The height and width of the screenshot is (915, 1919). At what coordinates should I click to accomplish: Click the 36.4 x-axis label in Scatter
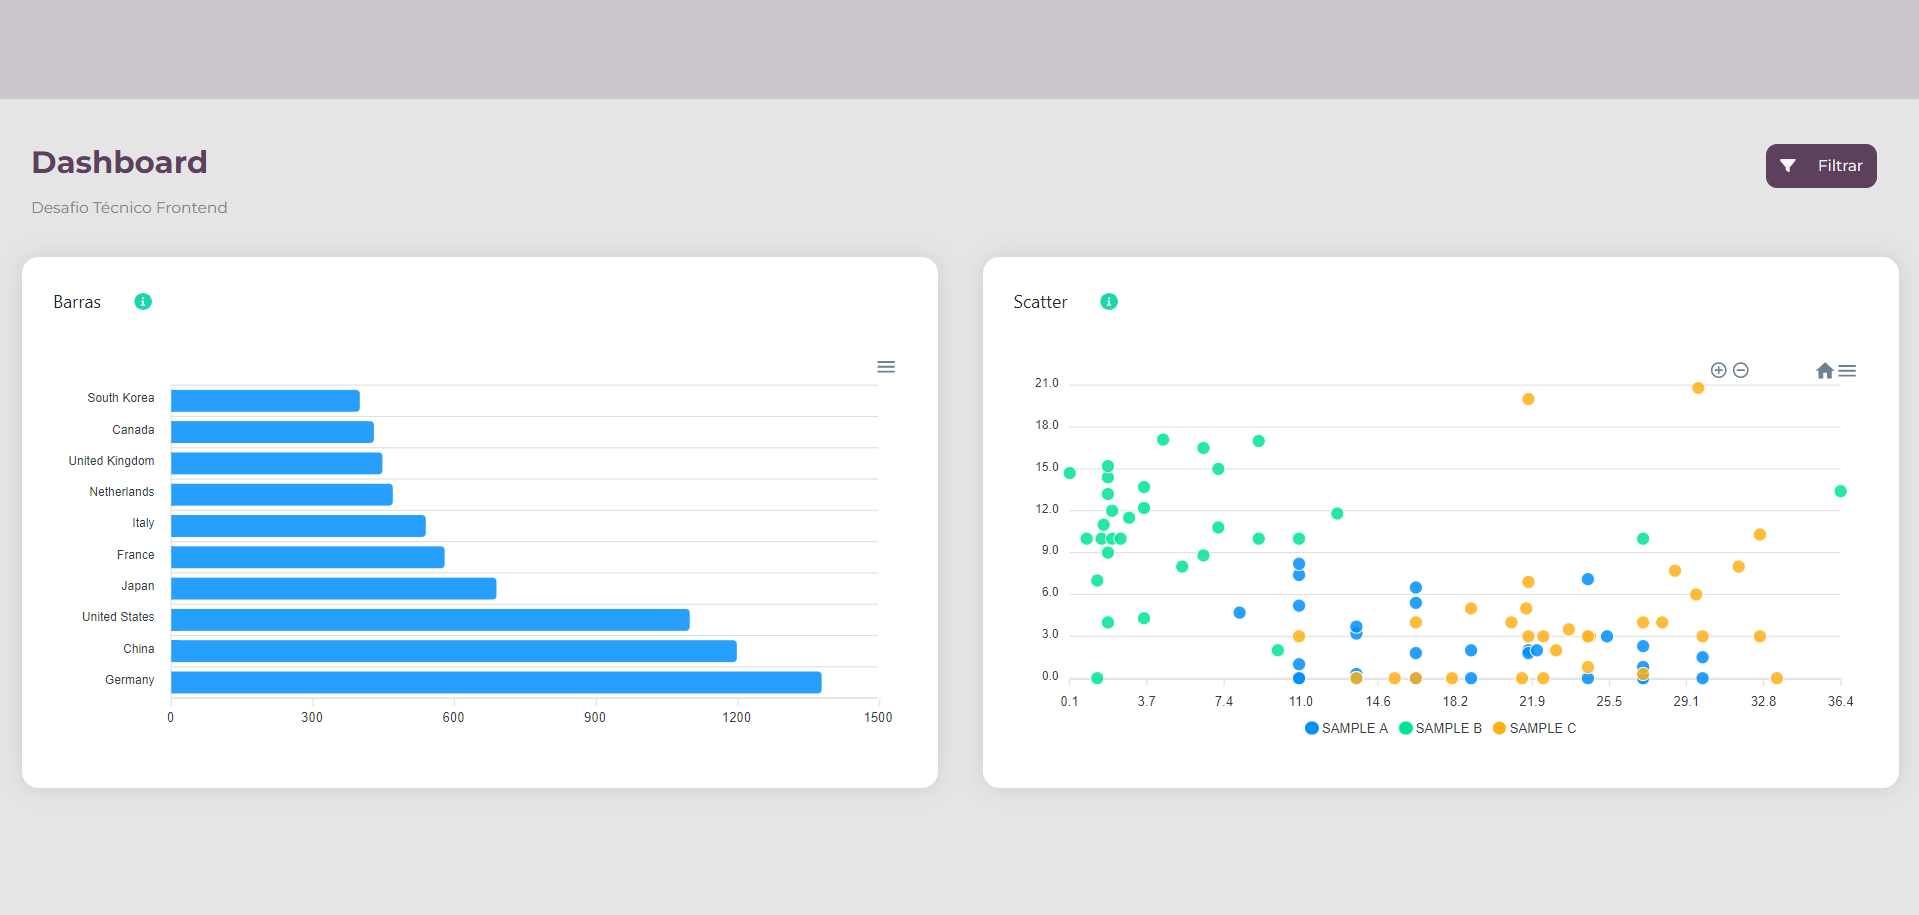point(1840,702)
